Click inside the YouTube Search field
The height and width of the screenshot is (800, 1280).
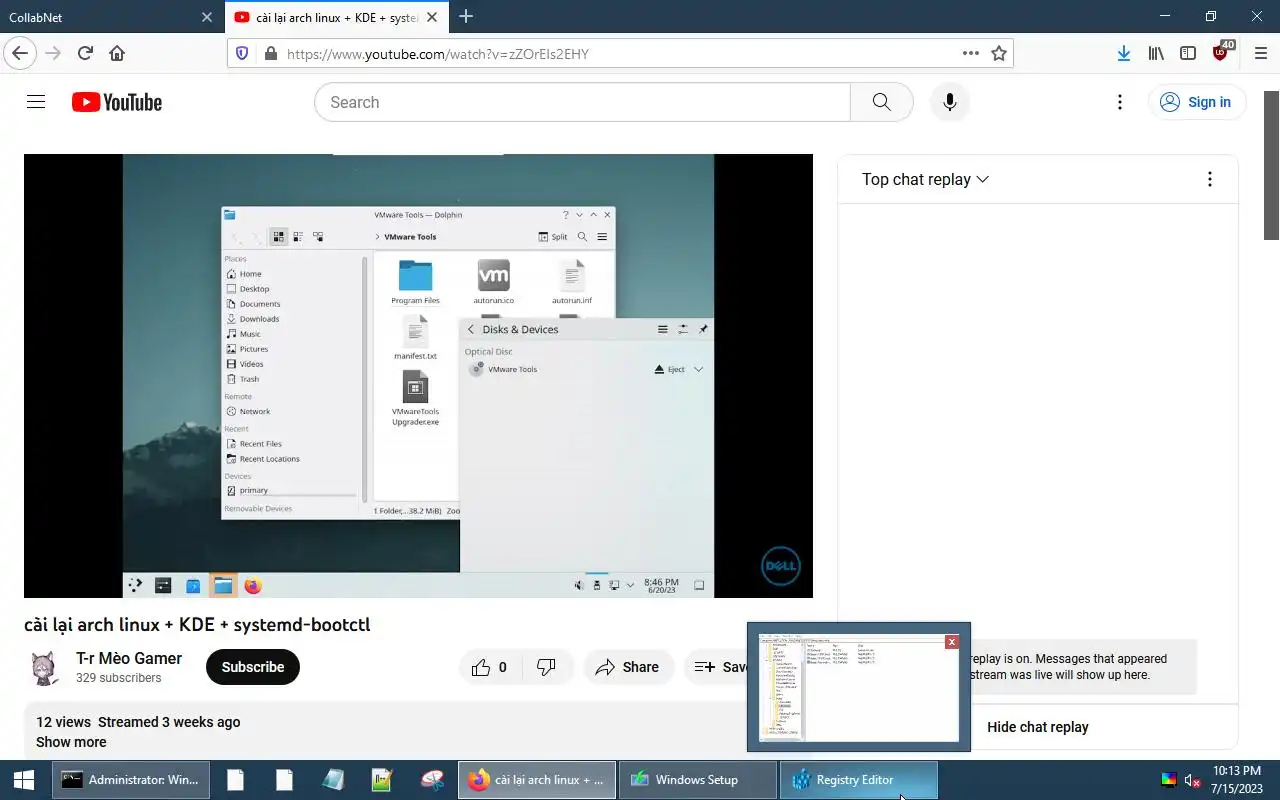point(582,102)
